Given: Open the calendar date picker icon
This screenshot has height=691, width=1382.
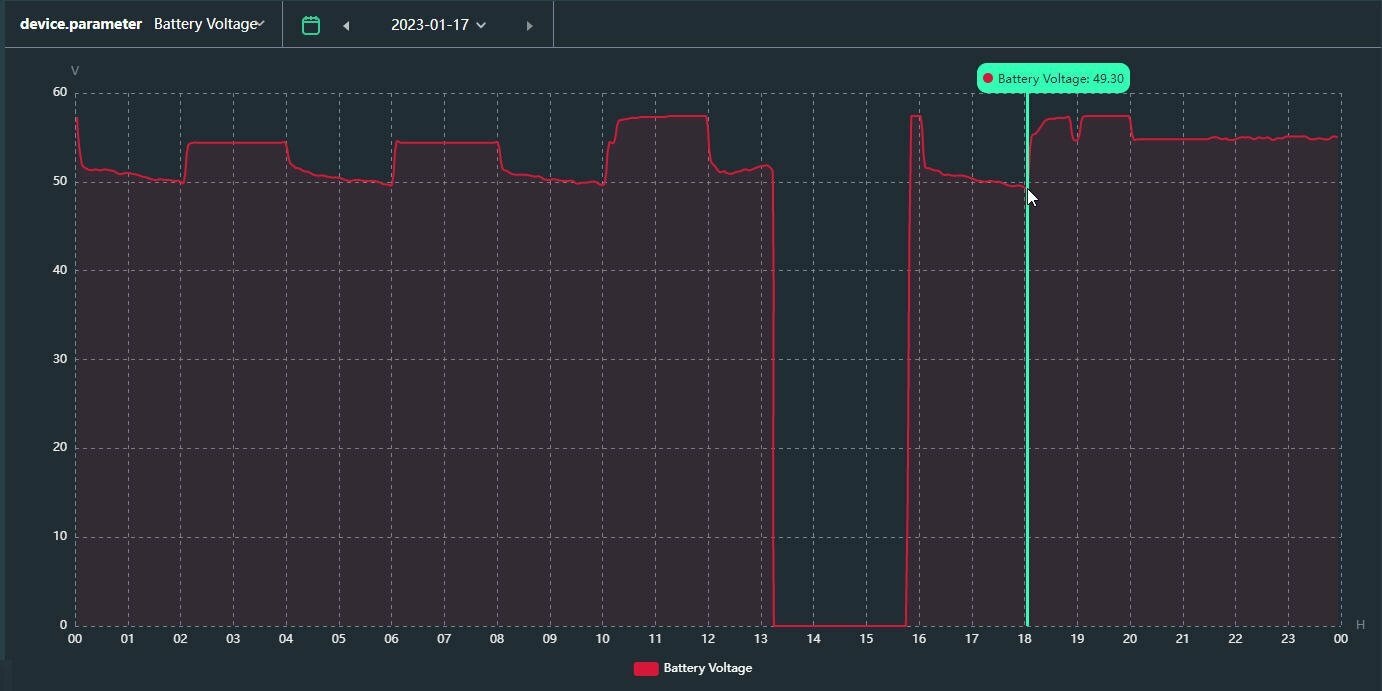Looking at the screenshot, I should [x=311, y=25].
